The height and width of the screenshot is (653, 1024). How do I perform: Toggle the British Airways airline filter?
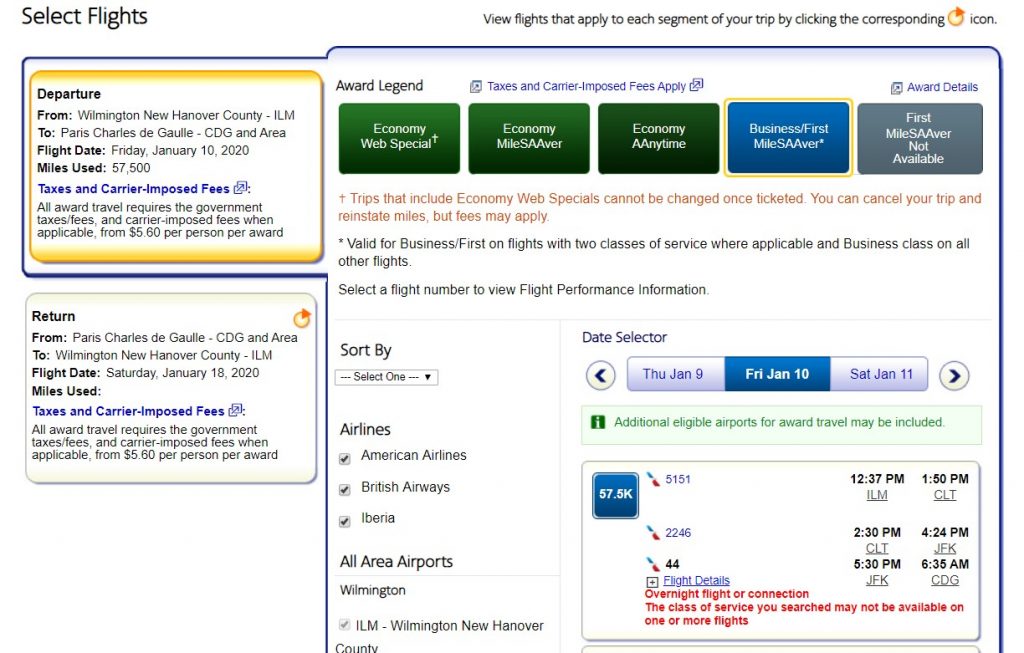tap(345, 489)
